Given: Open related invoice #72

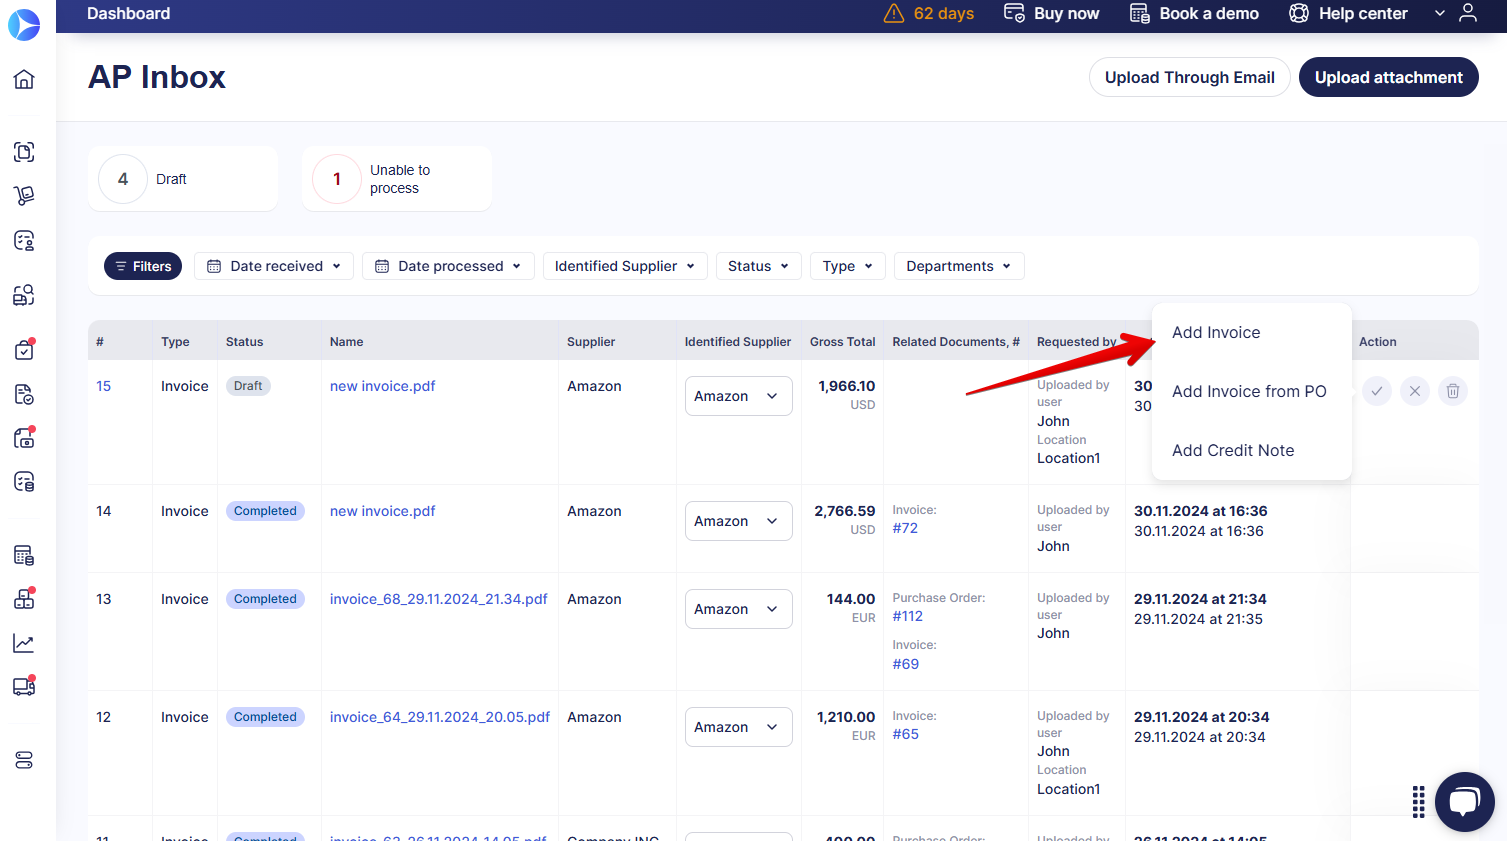Looking at the screenshot, I should pyautogui.click(x=905, y=528).
